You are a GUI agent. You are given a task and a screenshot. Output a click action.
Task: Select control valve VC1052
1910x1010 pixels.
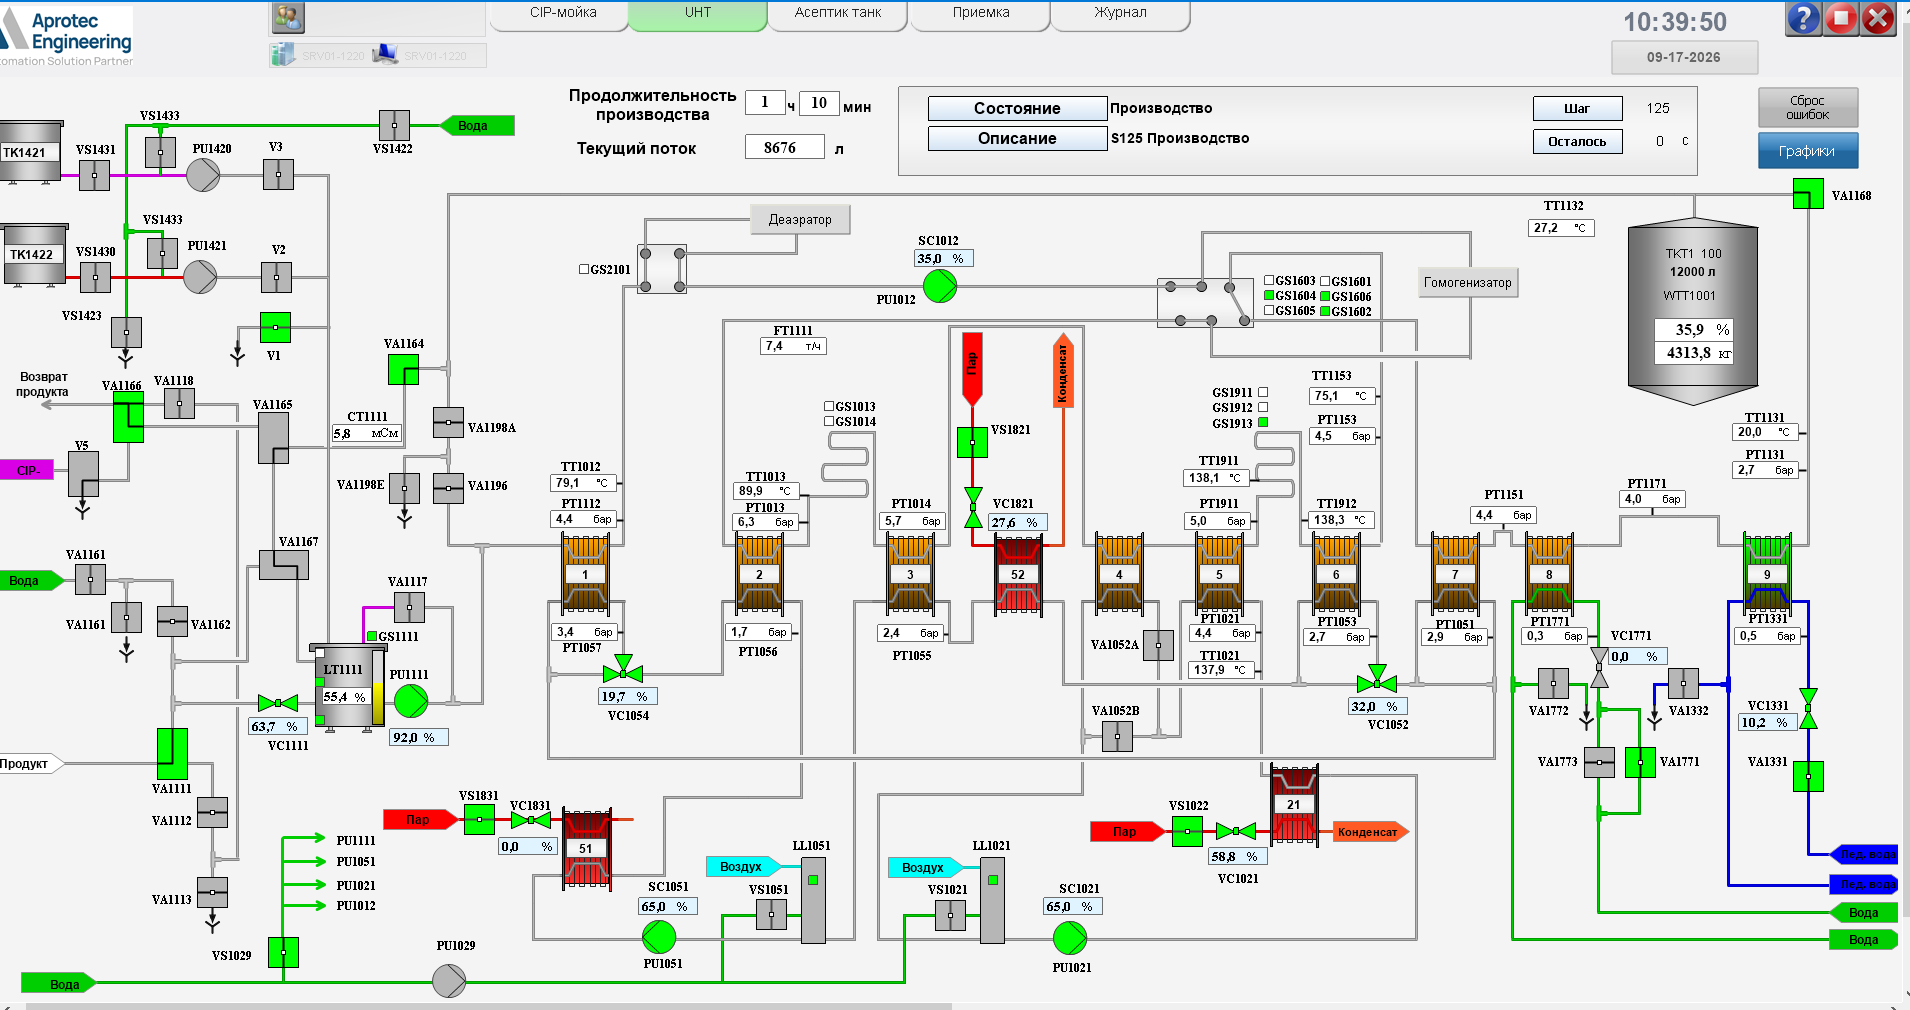[1377, 680]
